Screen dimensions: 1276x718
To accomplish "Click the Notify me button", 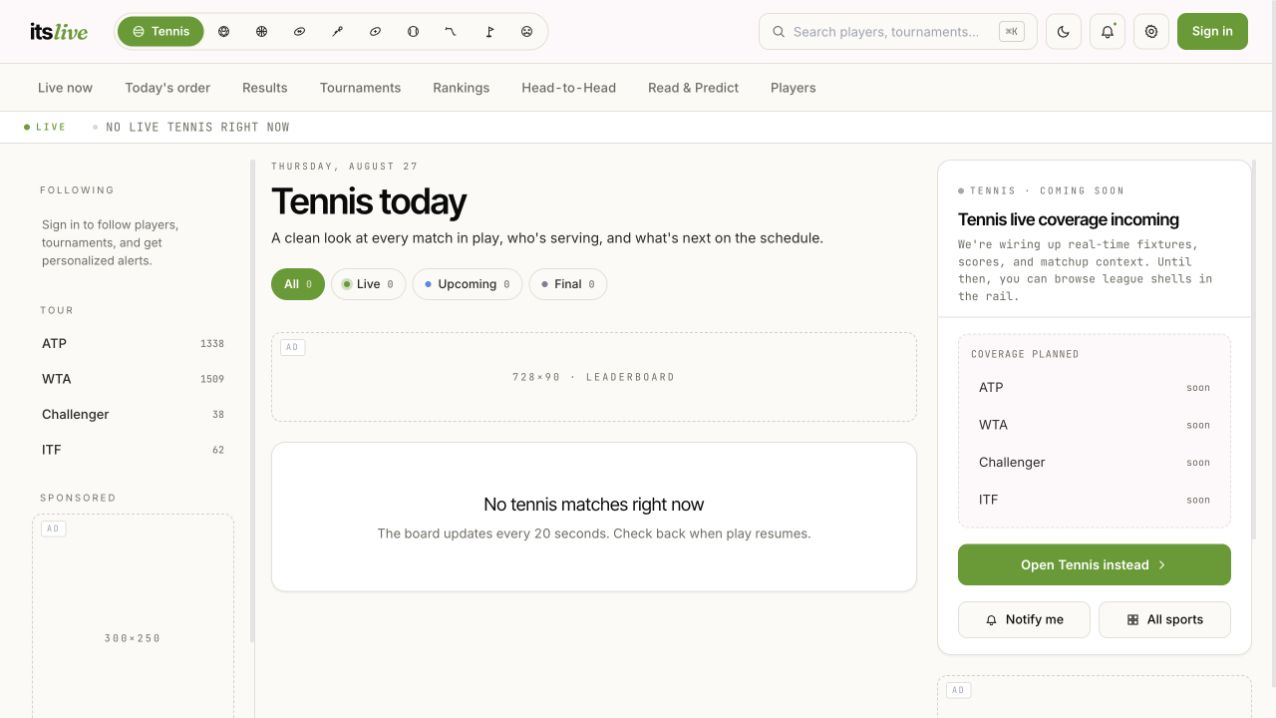I will 1024,619.
